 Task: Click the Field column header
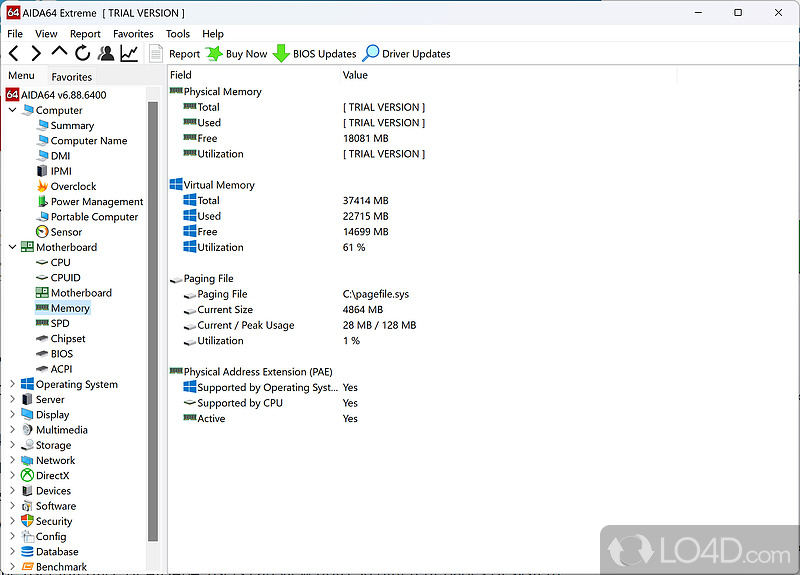point(254,75)
